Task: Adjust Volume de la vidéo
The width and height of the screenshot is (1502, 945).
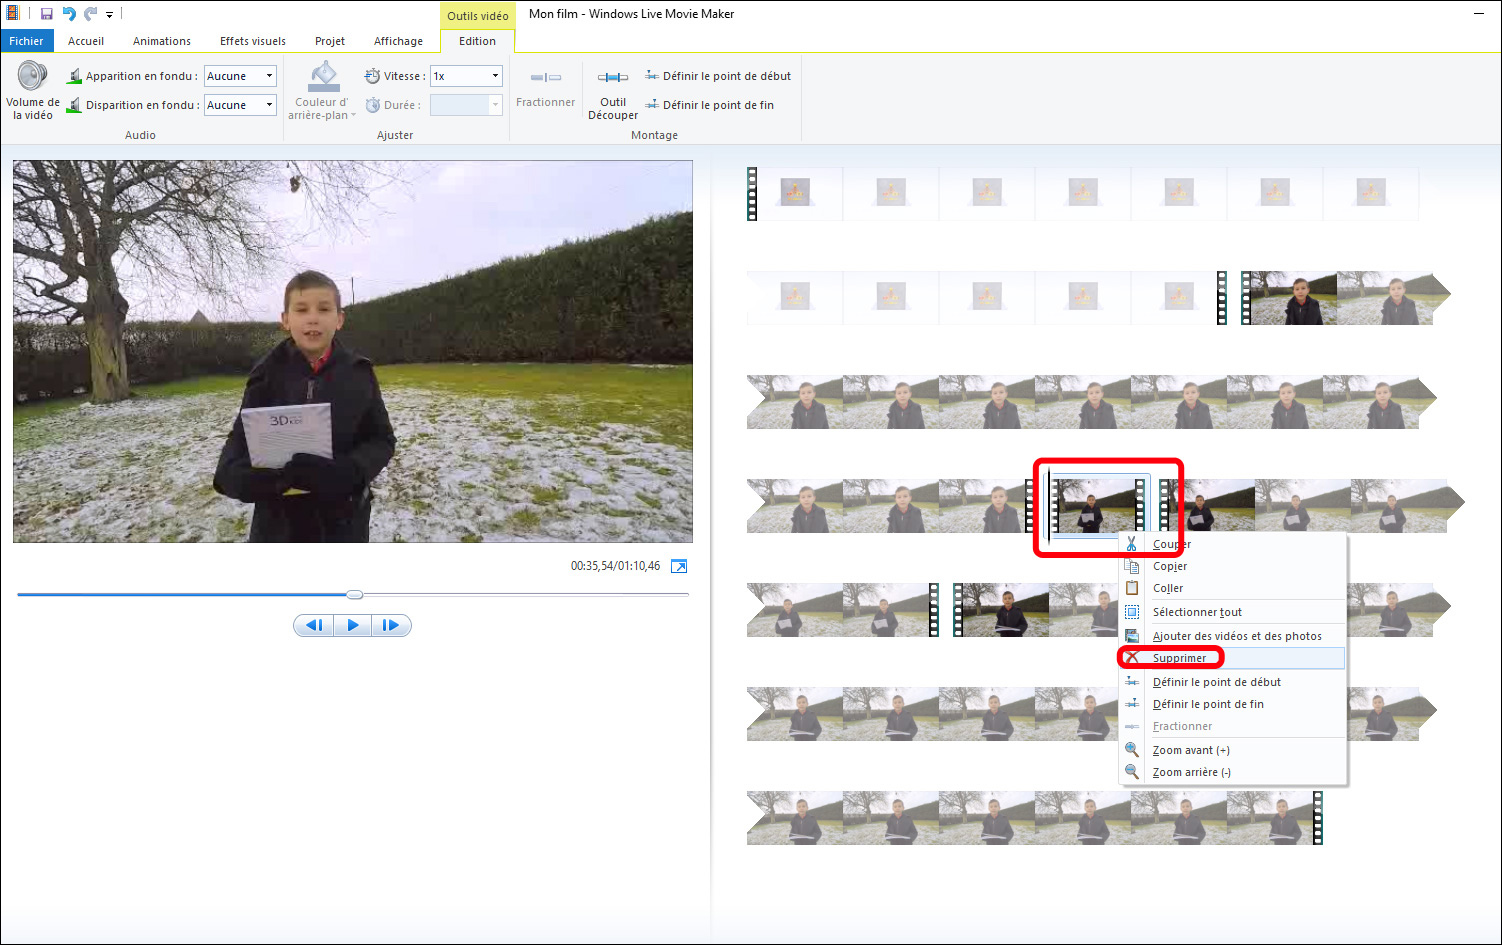Action: (31, 90)
